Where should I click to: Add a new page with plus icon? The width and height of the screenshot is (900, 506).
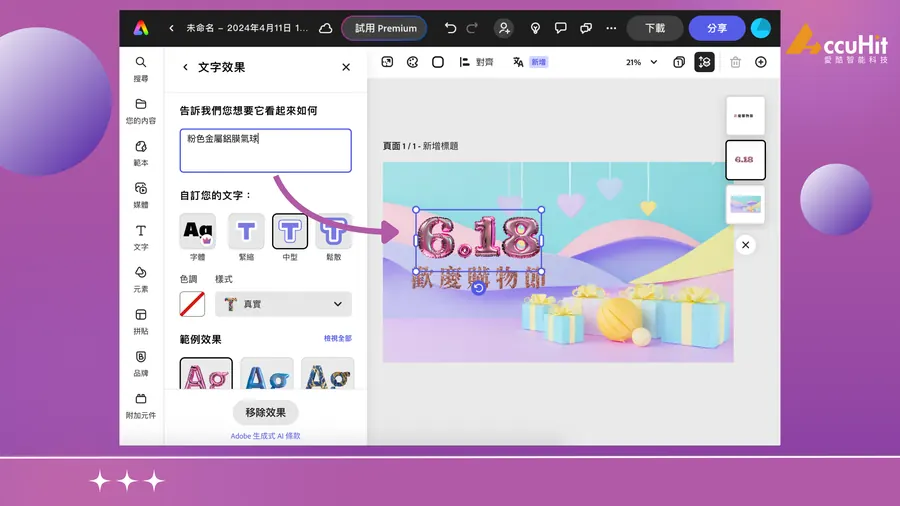point(761,62)
